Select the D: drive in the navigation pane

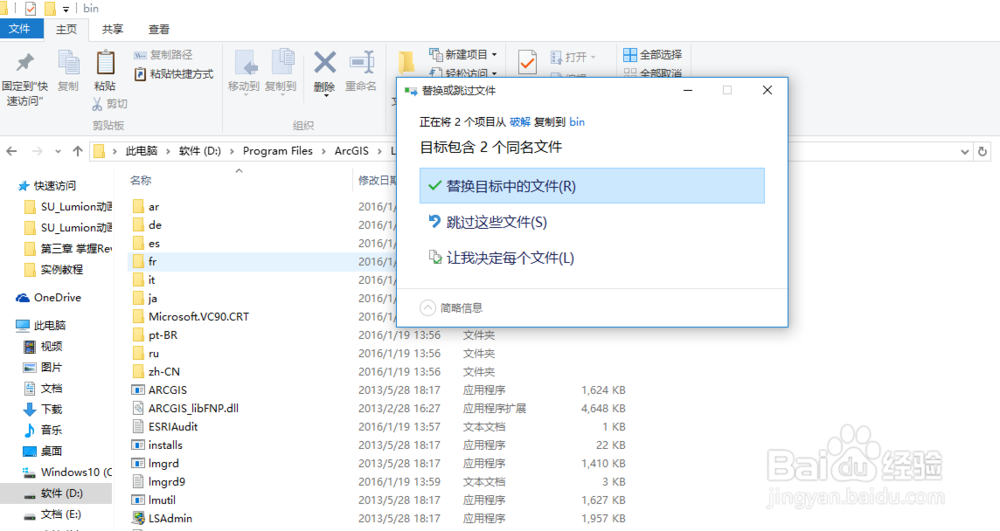coord(54,493)
